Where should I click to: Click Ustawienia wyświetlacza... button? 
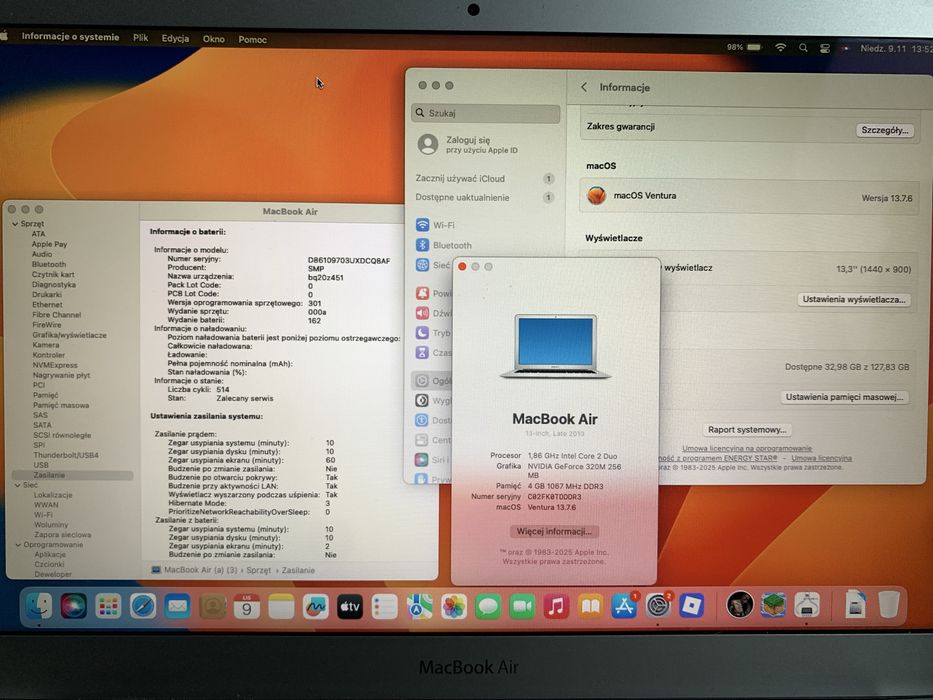(x=853, y=299)
